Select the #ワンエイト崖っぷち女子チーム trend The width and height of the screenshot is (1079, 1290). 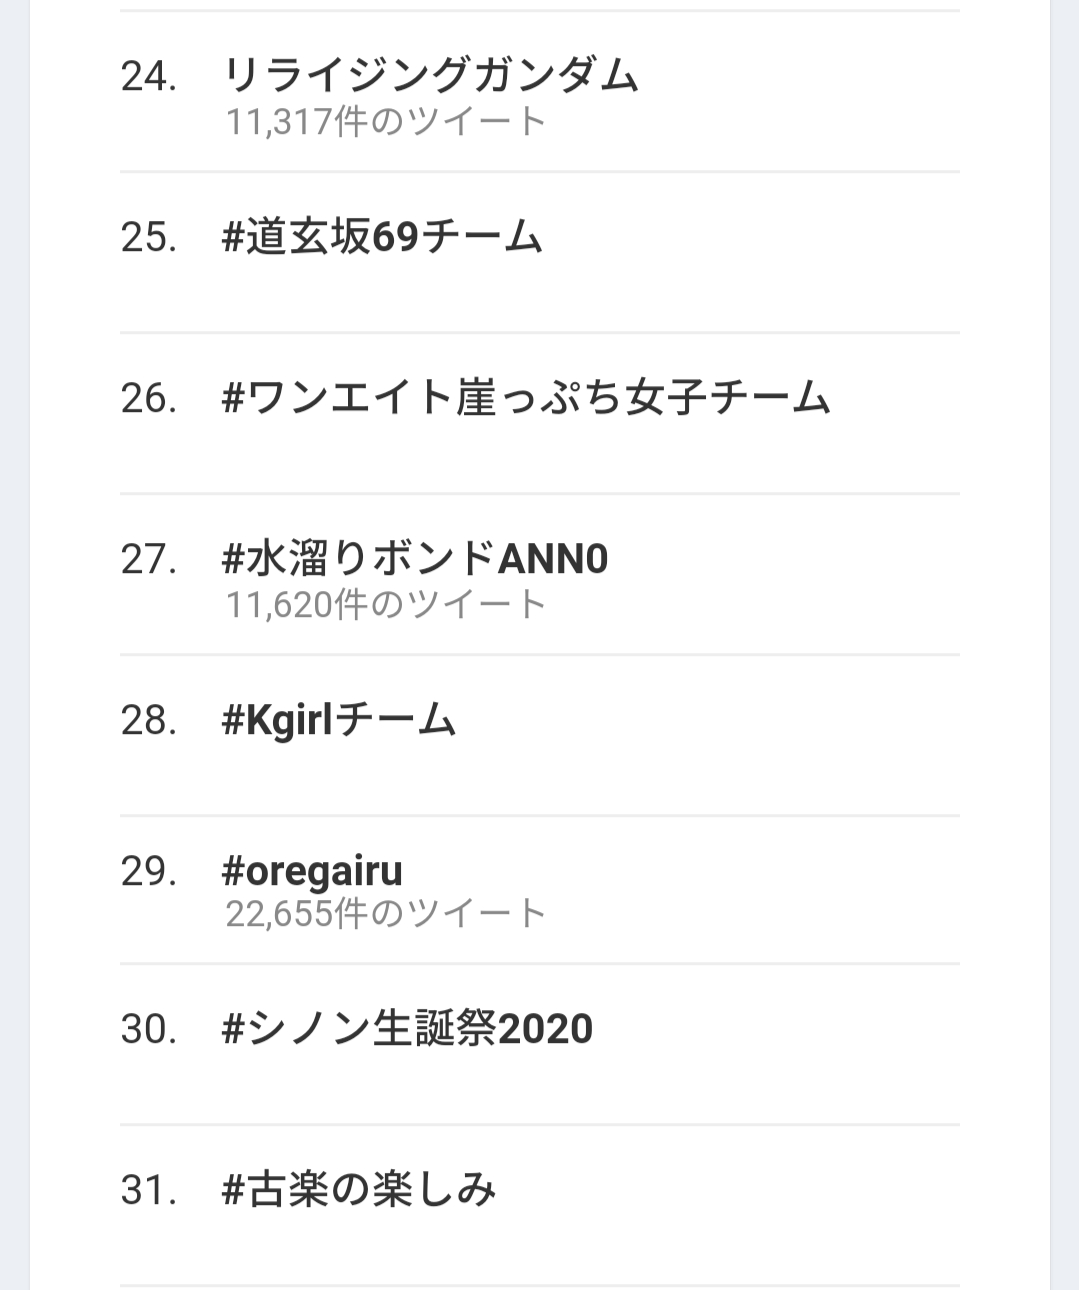tap(526, 399)
